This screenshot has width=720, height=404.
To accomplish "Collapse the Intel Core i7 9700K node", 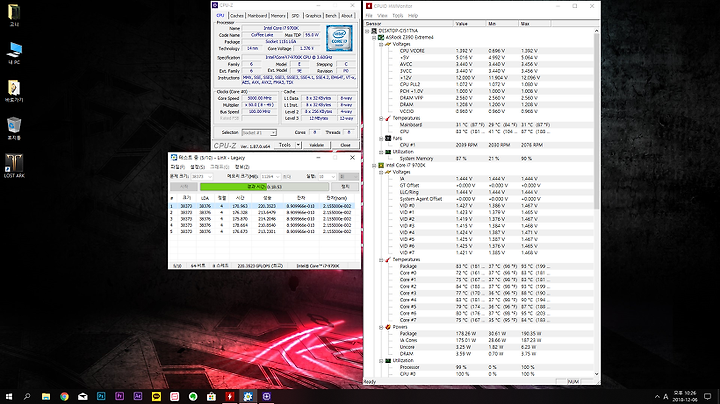I will click(374, 166).
